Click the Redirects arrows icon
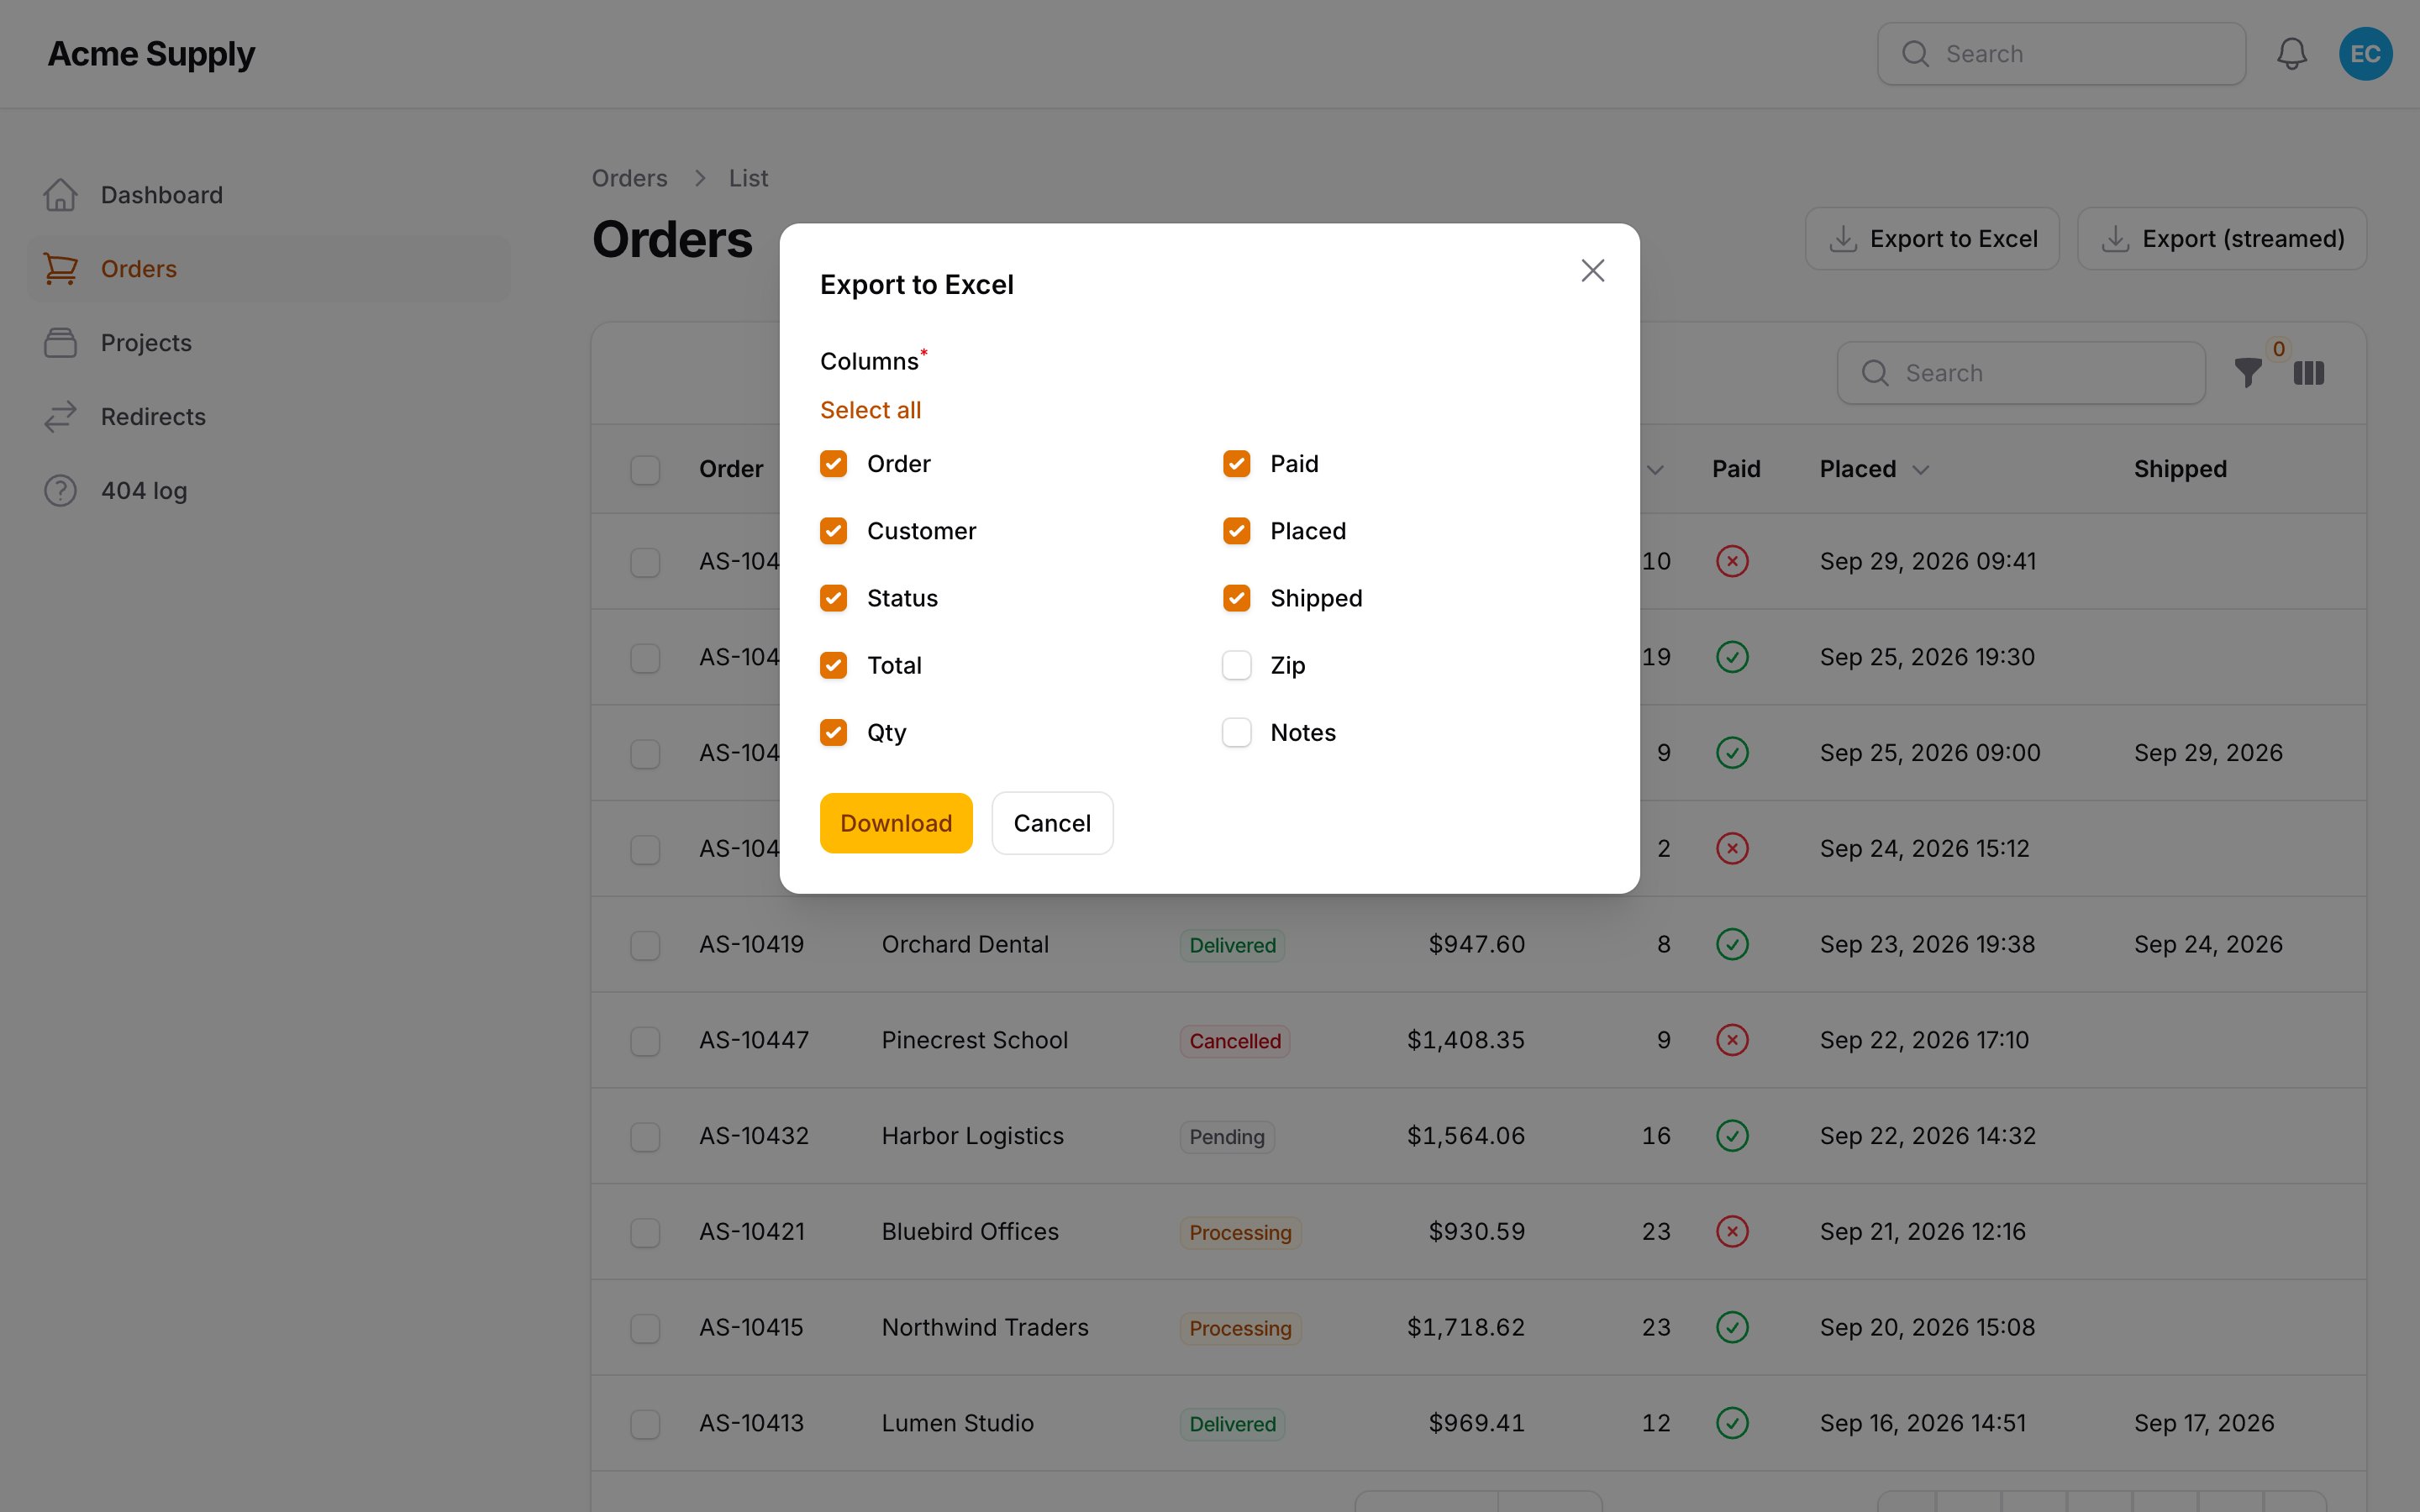 (x=60, y=417)
